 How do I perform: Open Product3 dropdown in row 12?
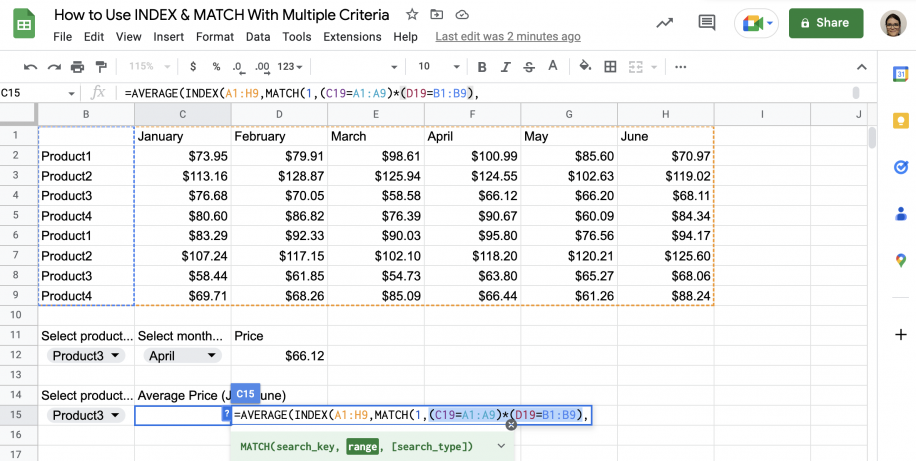pos(86,356)
